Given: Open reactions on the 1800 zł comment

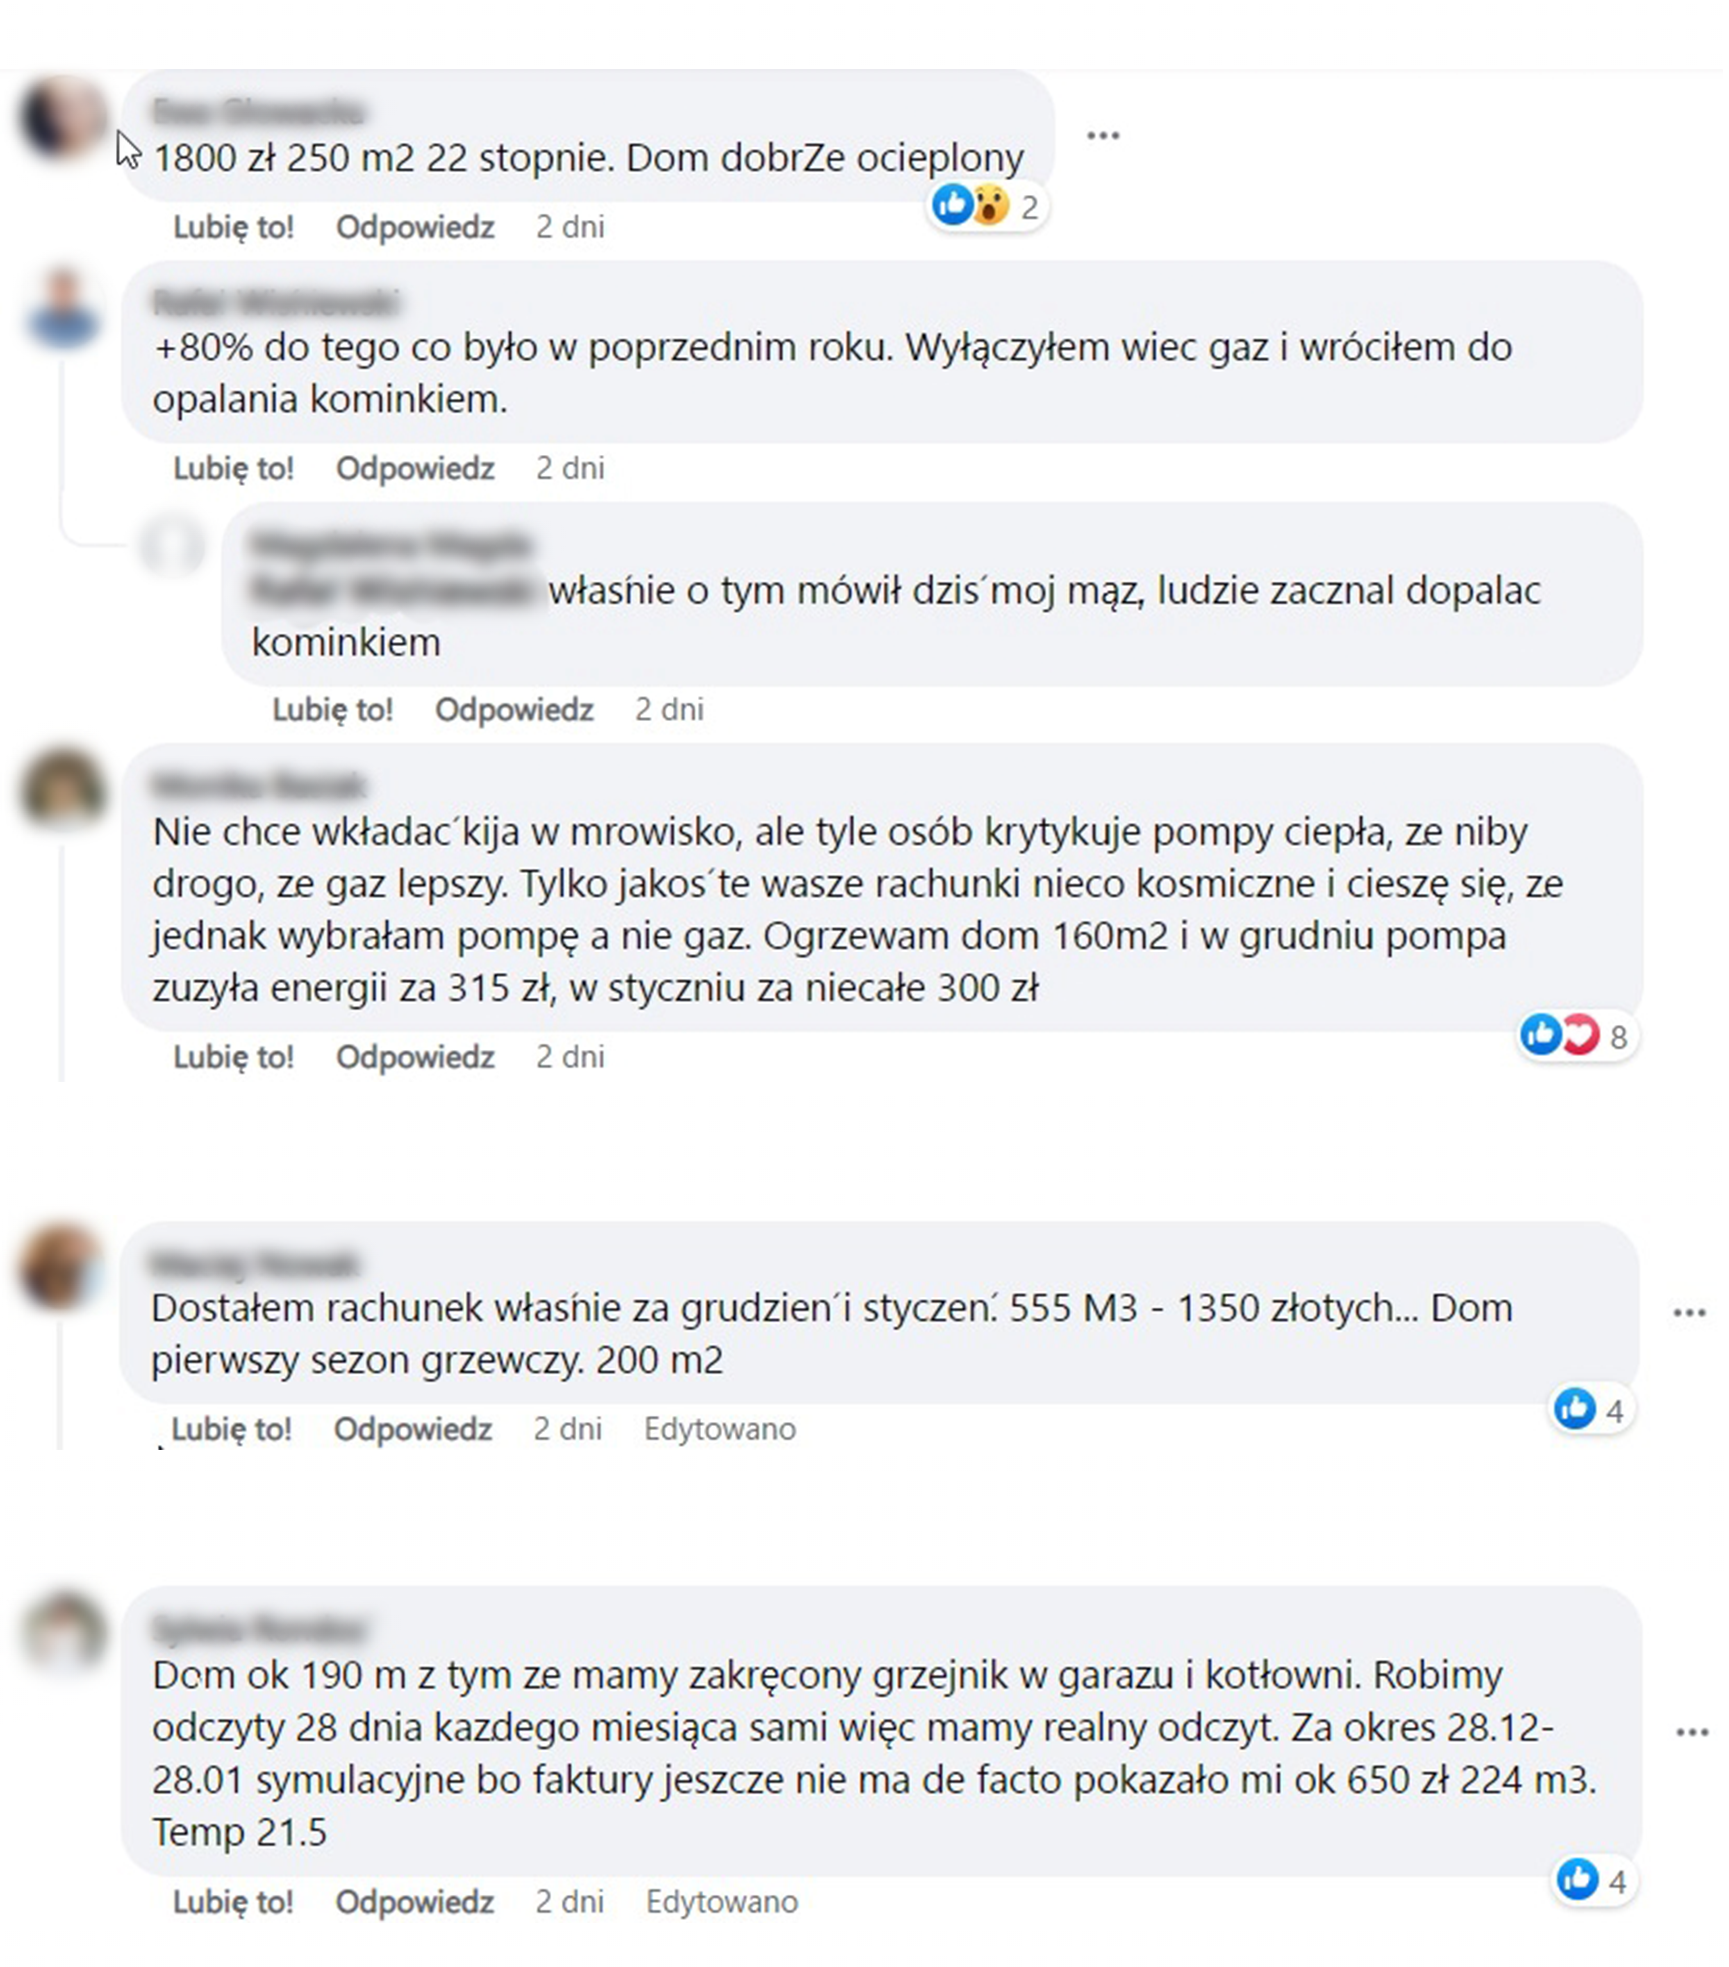Looking at the screenshot, I should tap(986, 206).
